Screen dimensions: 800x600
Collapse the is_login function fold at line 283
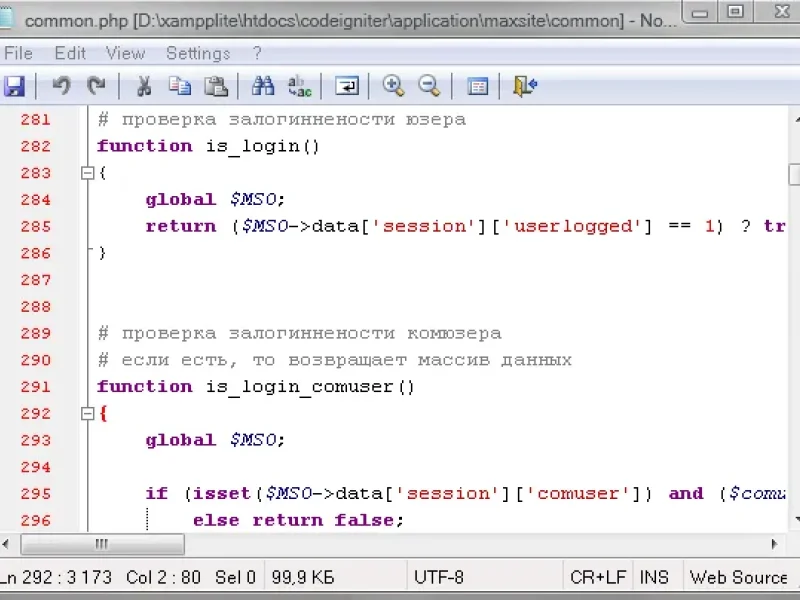87,173
